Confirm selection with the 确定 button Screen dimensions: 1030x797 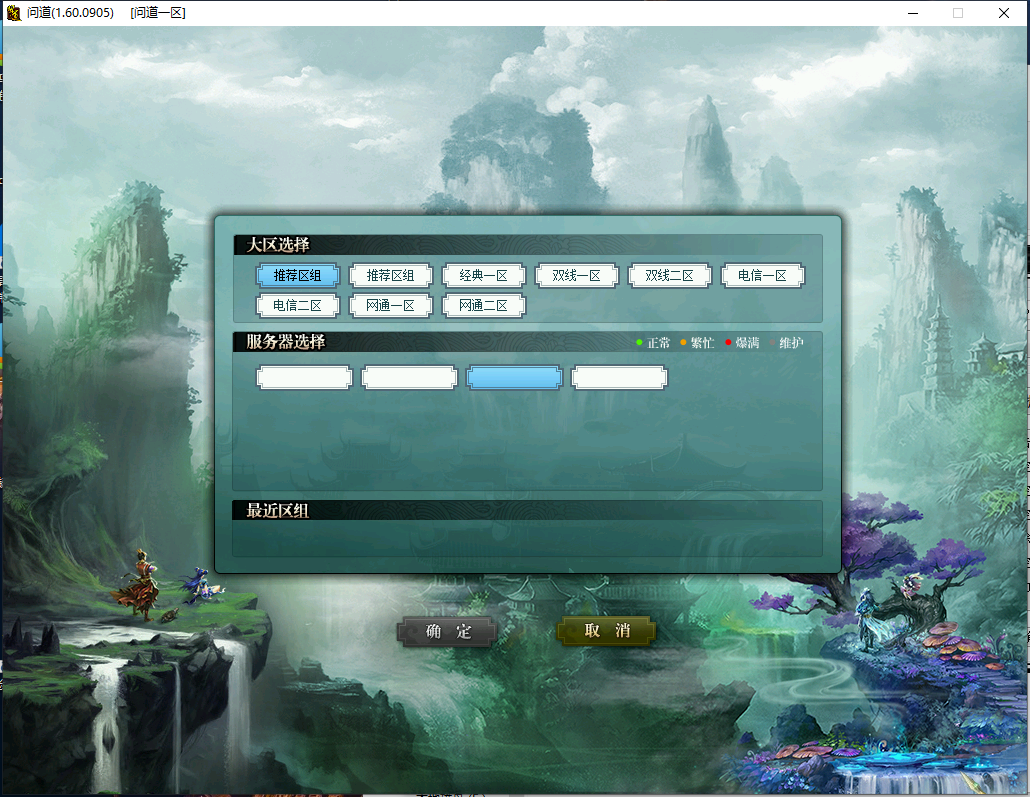point(447,631)
